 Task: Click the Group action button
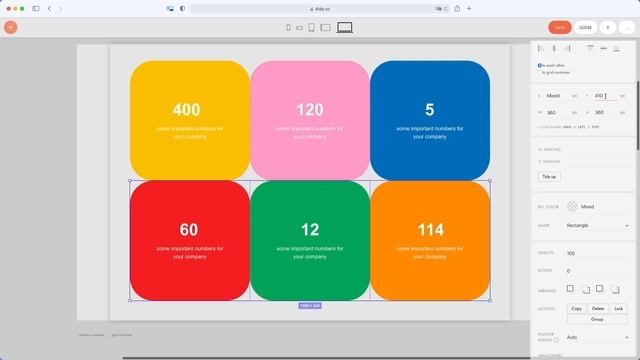click(597, 319)
